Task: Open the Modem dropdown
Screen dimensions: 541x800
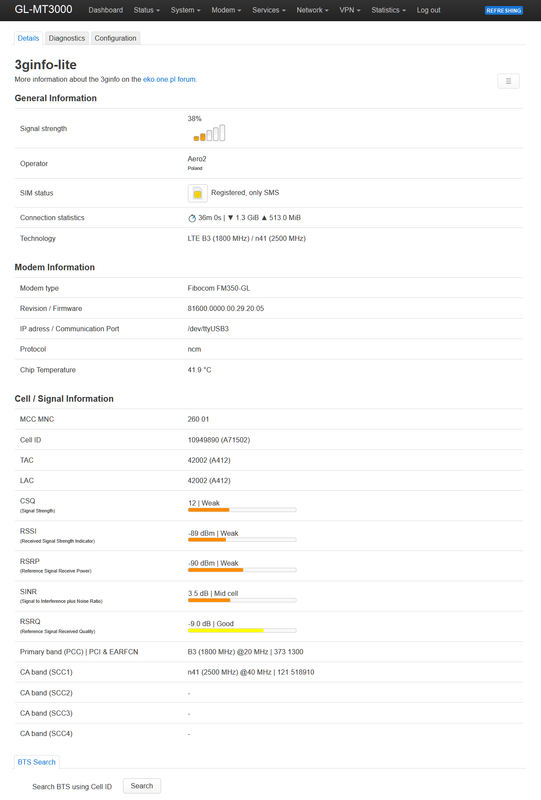Action: pos(226,10)
